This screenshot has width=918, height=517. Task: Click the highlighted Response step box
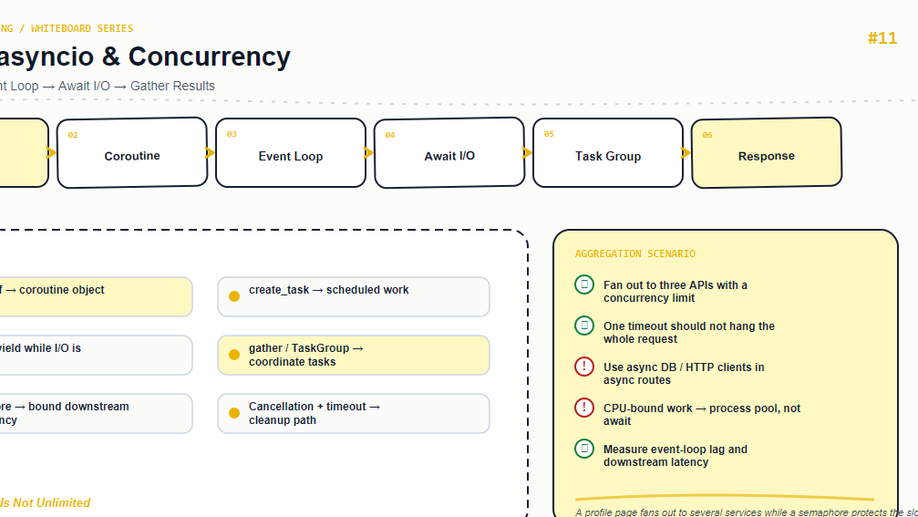click(x=766, y=153)
